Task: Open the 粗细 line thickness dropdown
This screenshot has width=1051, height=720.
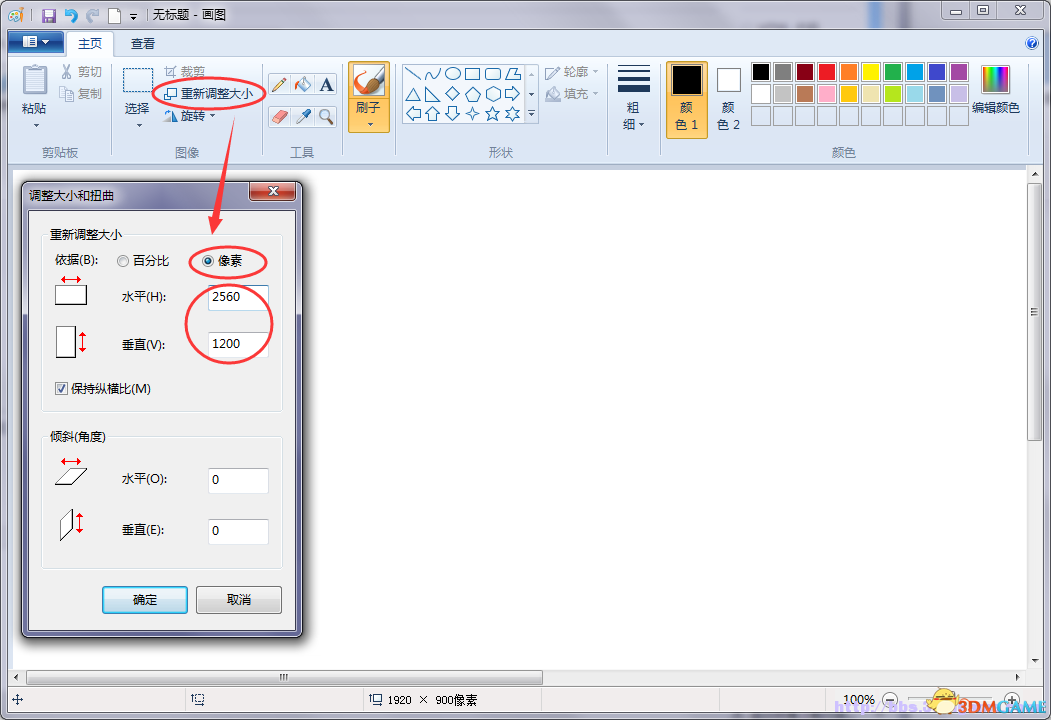Action: click(633, 98)
